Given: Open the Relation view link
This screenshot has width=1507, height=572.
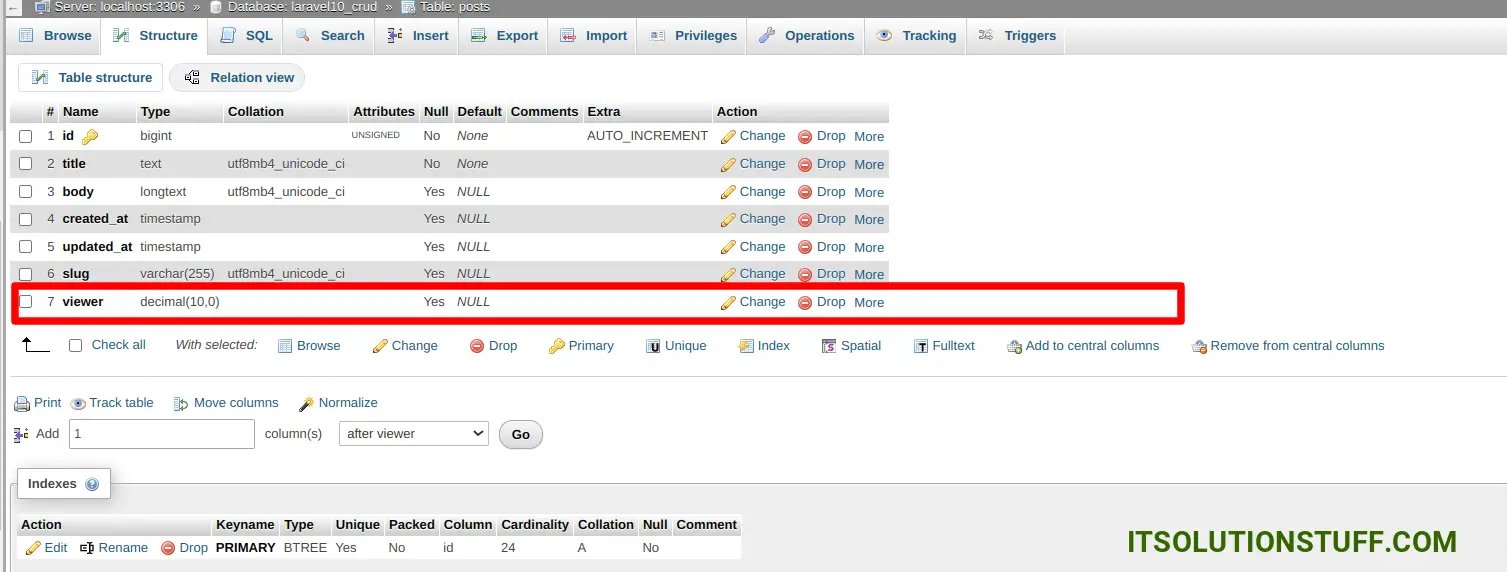Looking at the screenshot, I should click(238, 78).
